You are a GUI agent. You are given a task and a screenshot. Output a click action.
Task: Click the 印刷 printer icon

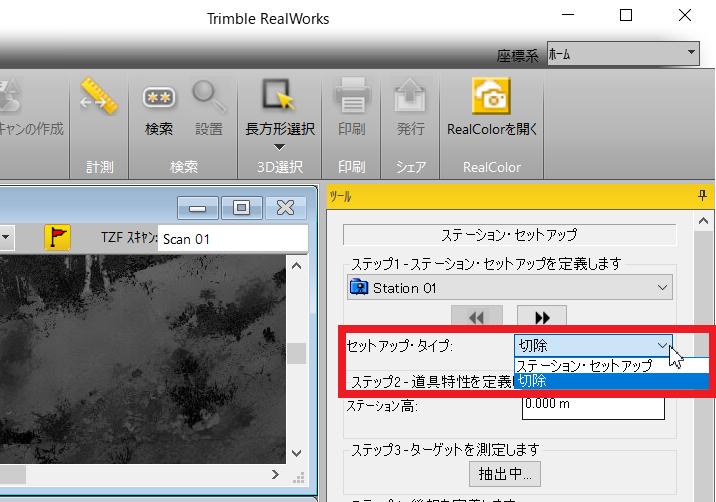pyautogui.click(x=352, y=96)
